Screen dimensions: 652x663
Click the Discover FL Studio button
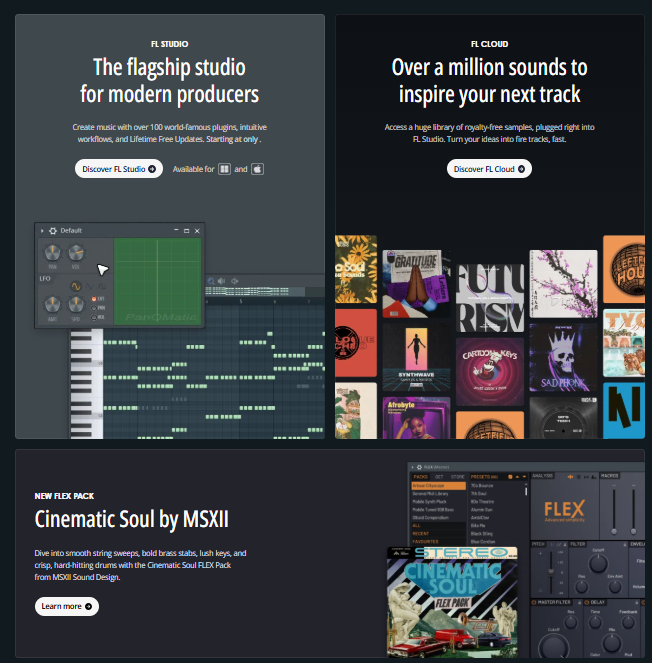[119, 169]
